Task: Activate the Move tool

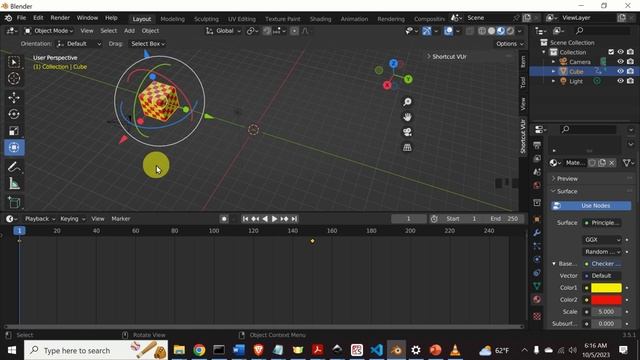Action: (x=14, y=97)
